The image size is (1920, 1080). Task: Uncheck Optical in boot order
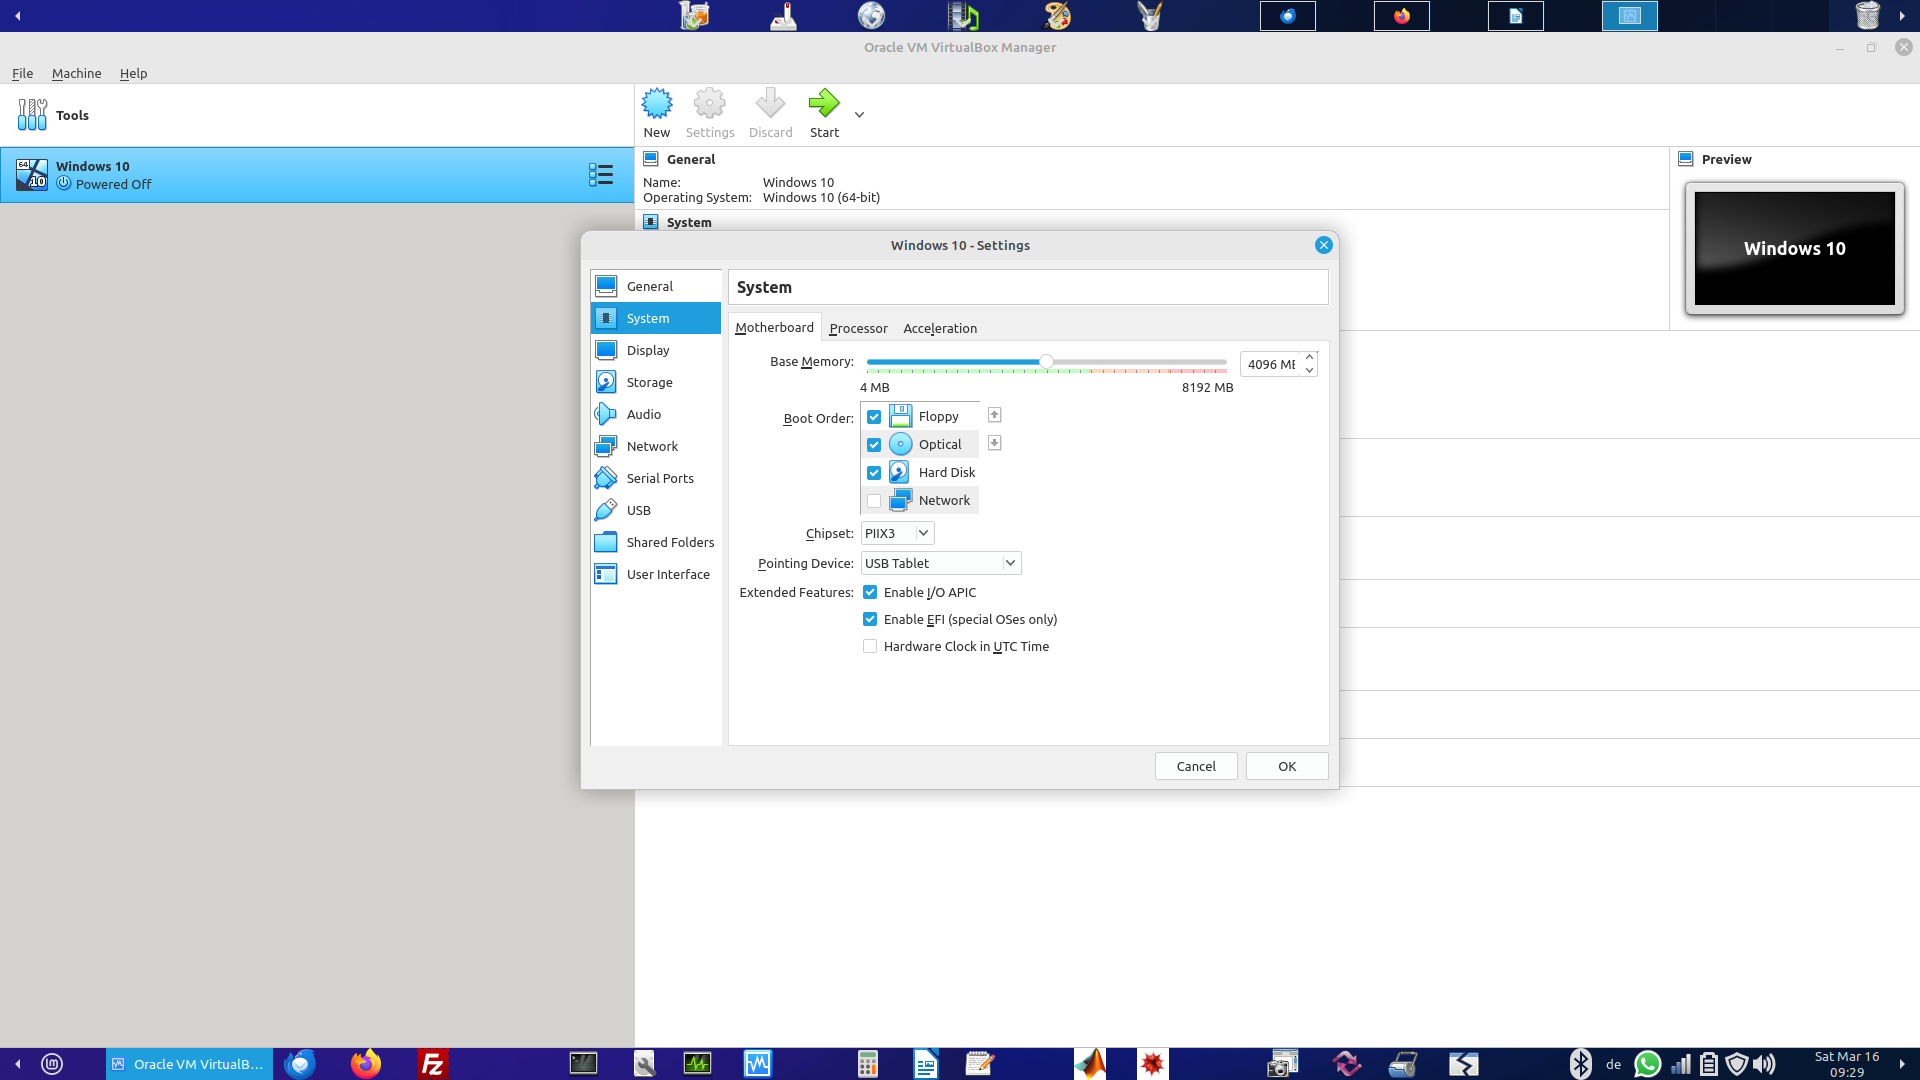tap(874, 445)
